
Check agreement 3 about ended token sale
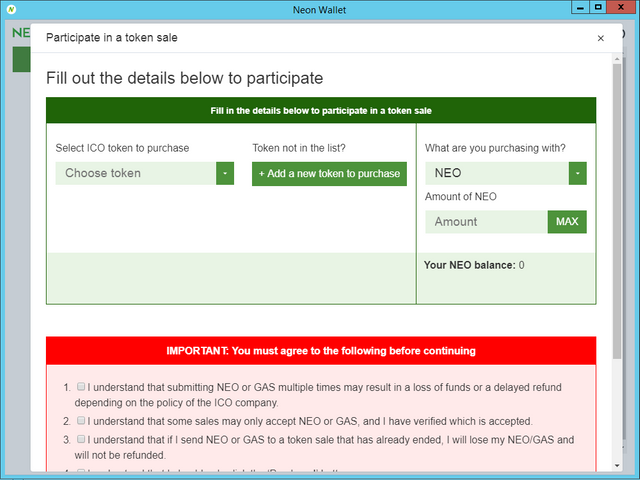pyautogui.click(x=81, y=439)
